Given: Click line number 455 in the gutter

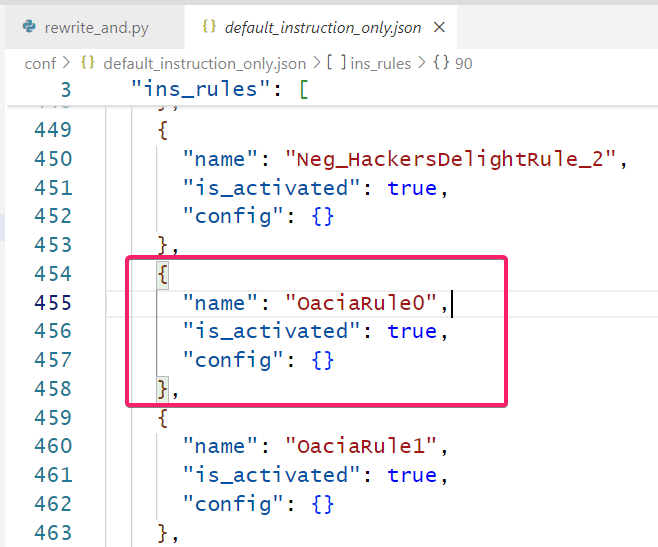Looking at the screenshot, I should tap(53, 302).
